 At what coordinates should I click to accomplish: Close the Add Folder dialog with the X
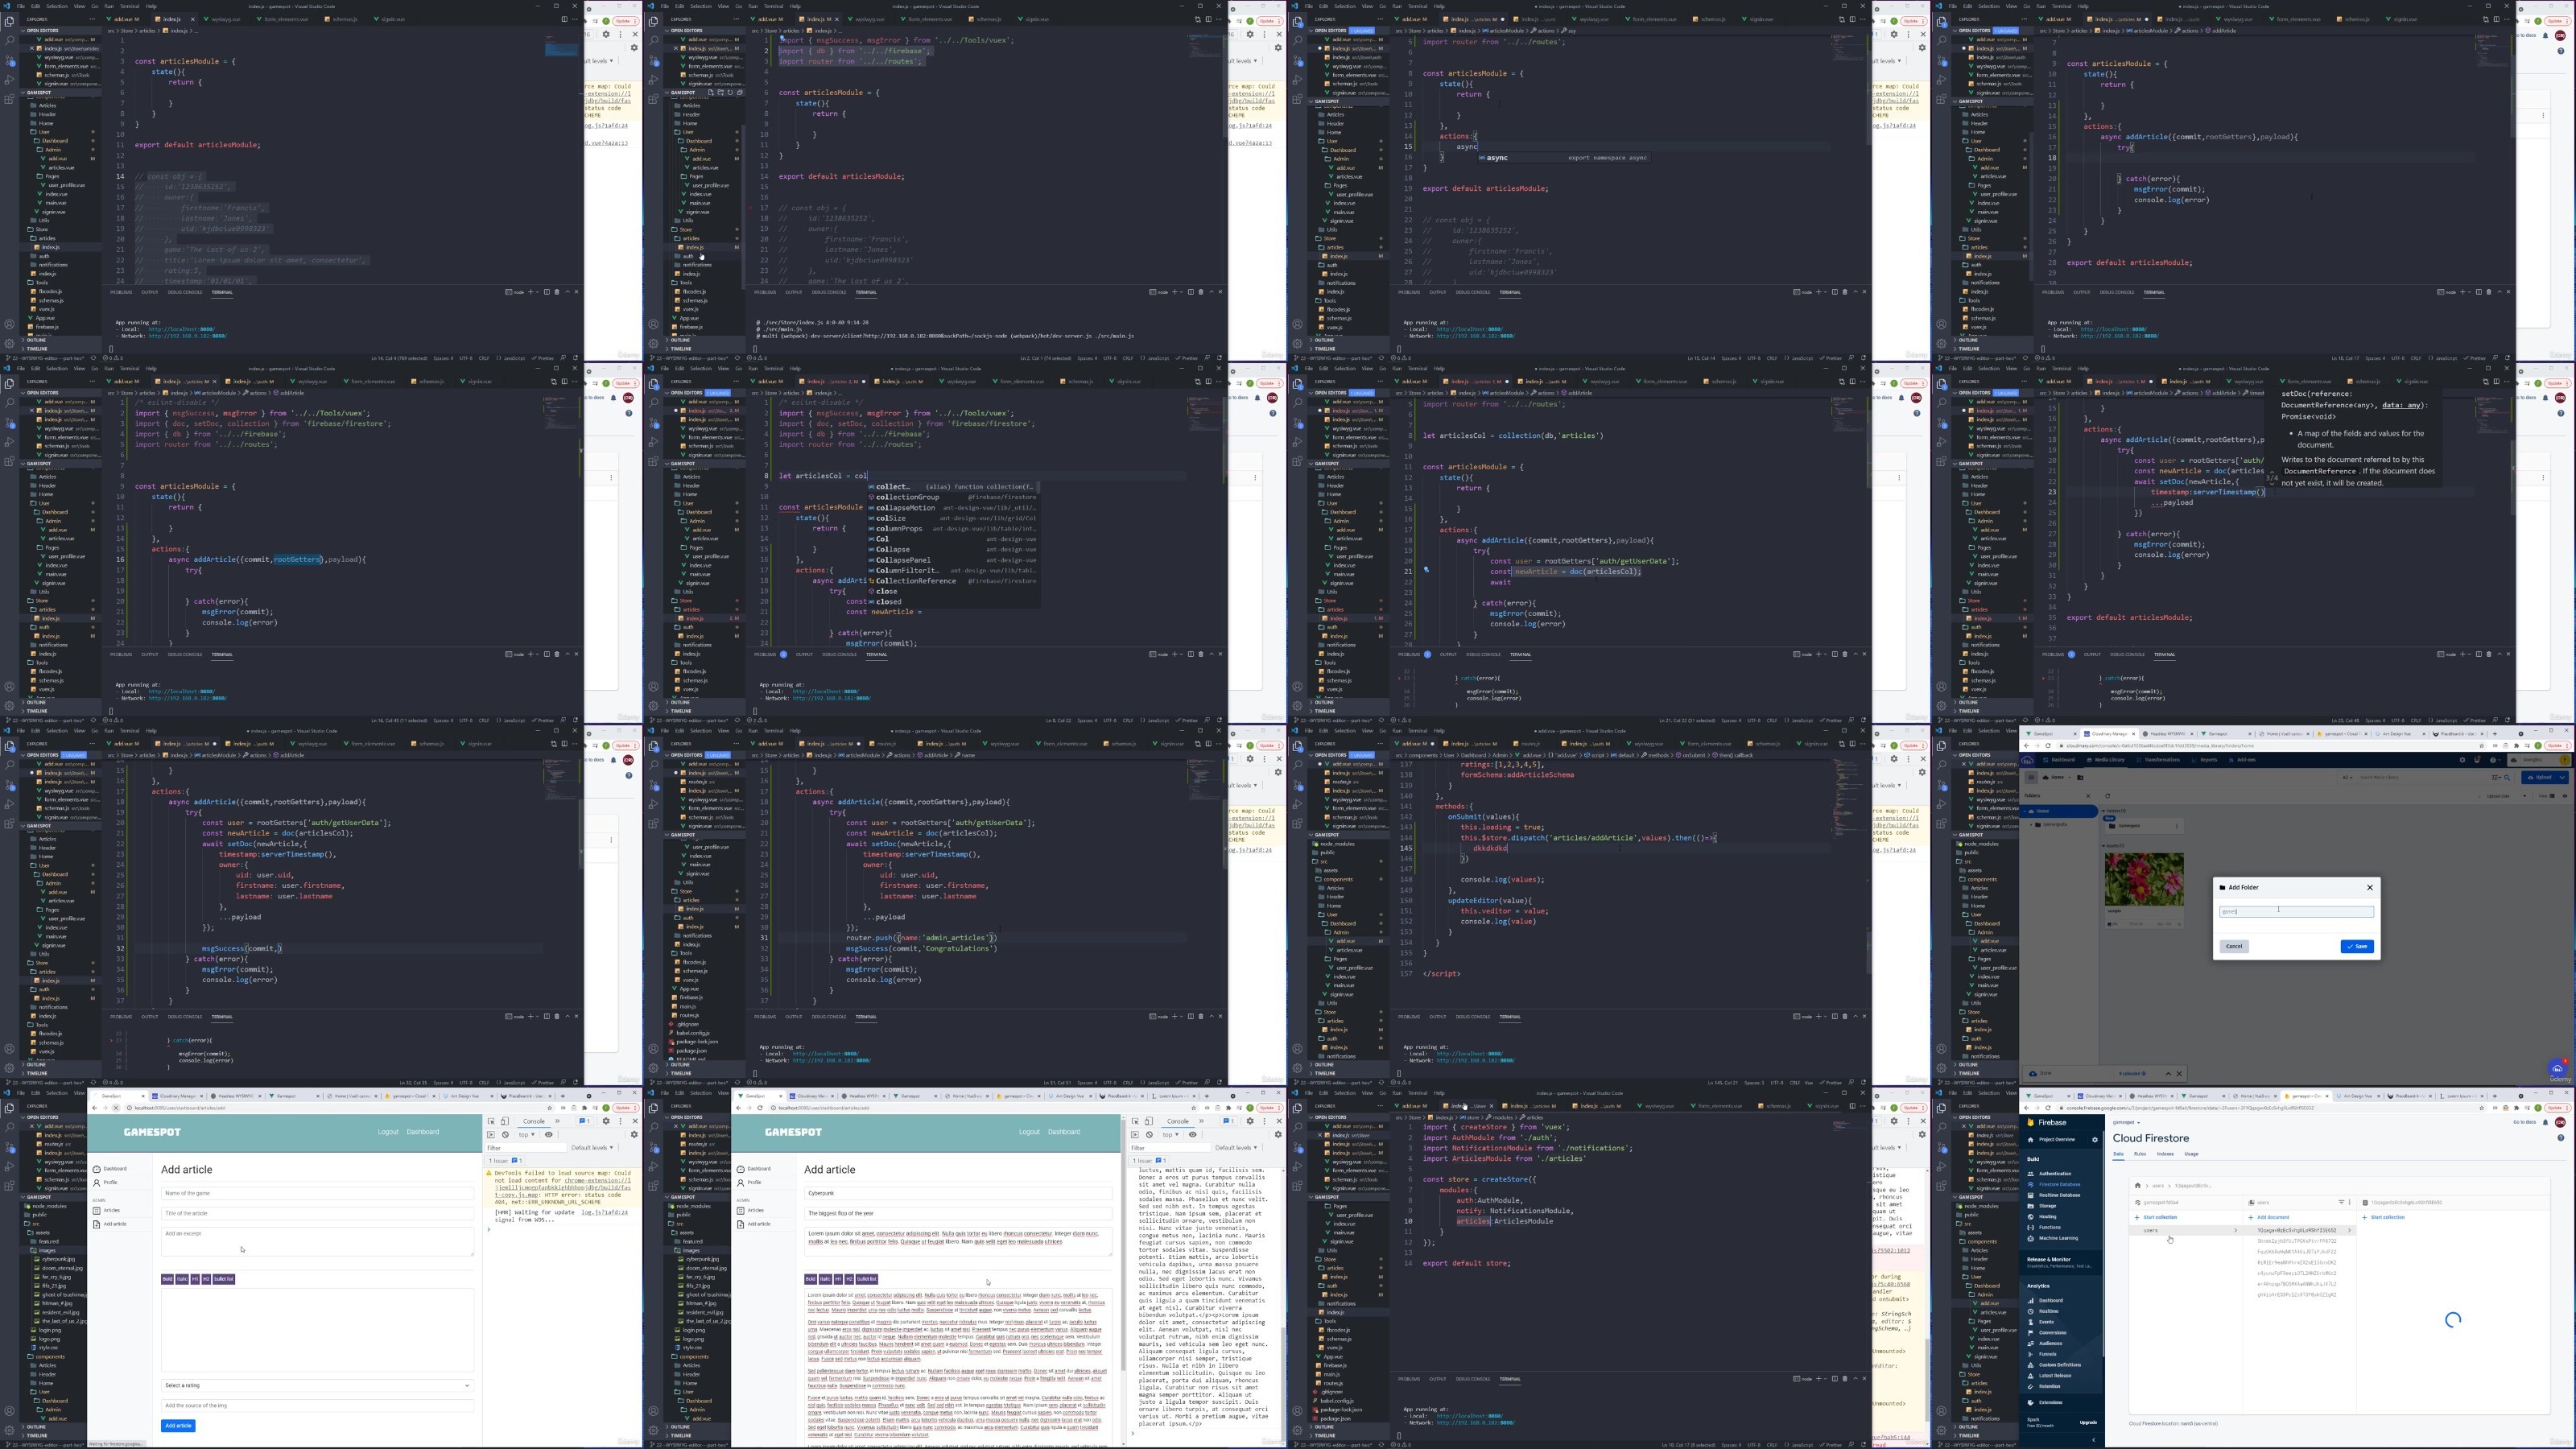(x=2369, y=887)
